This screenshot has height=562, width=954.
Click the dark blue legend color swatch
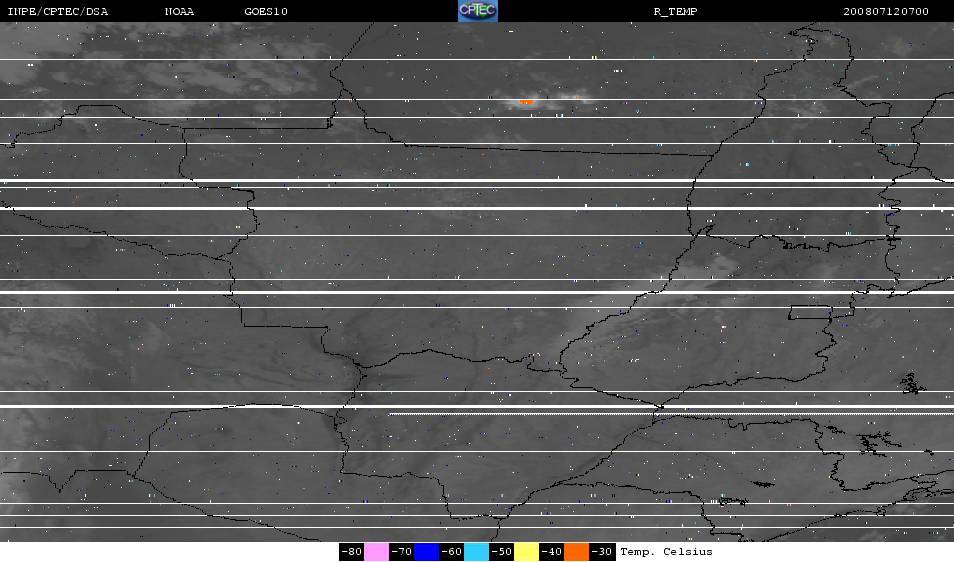(427, 552)
